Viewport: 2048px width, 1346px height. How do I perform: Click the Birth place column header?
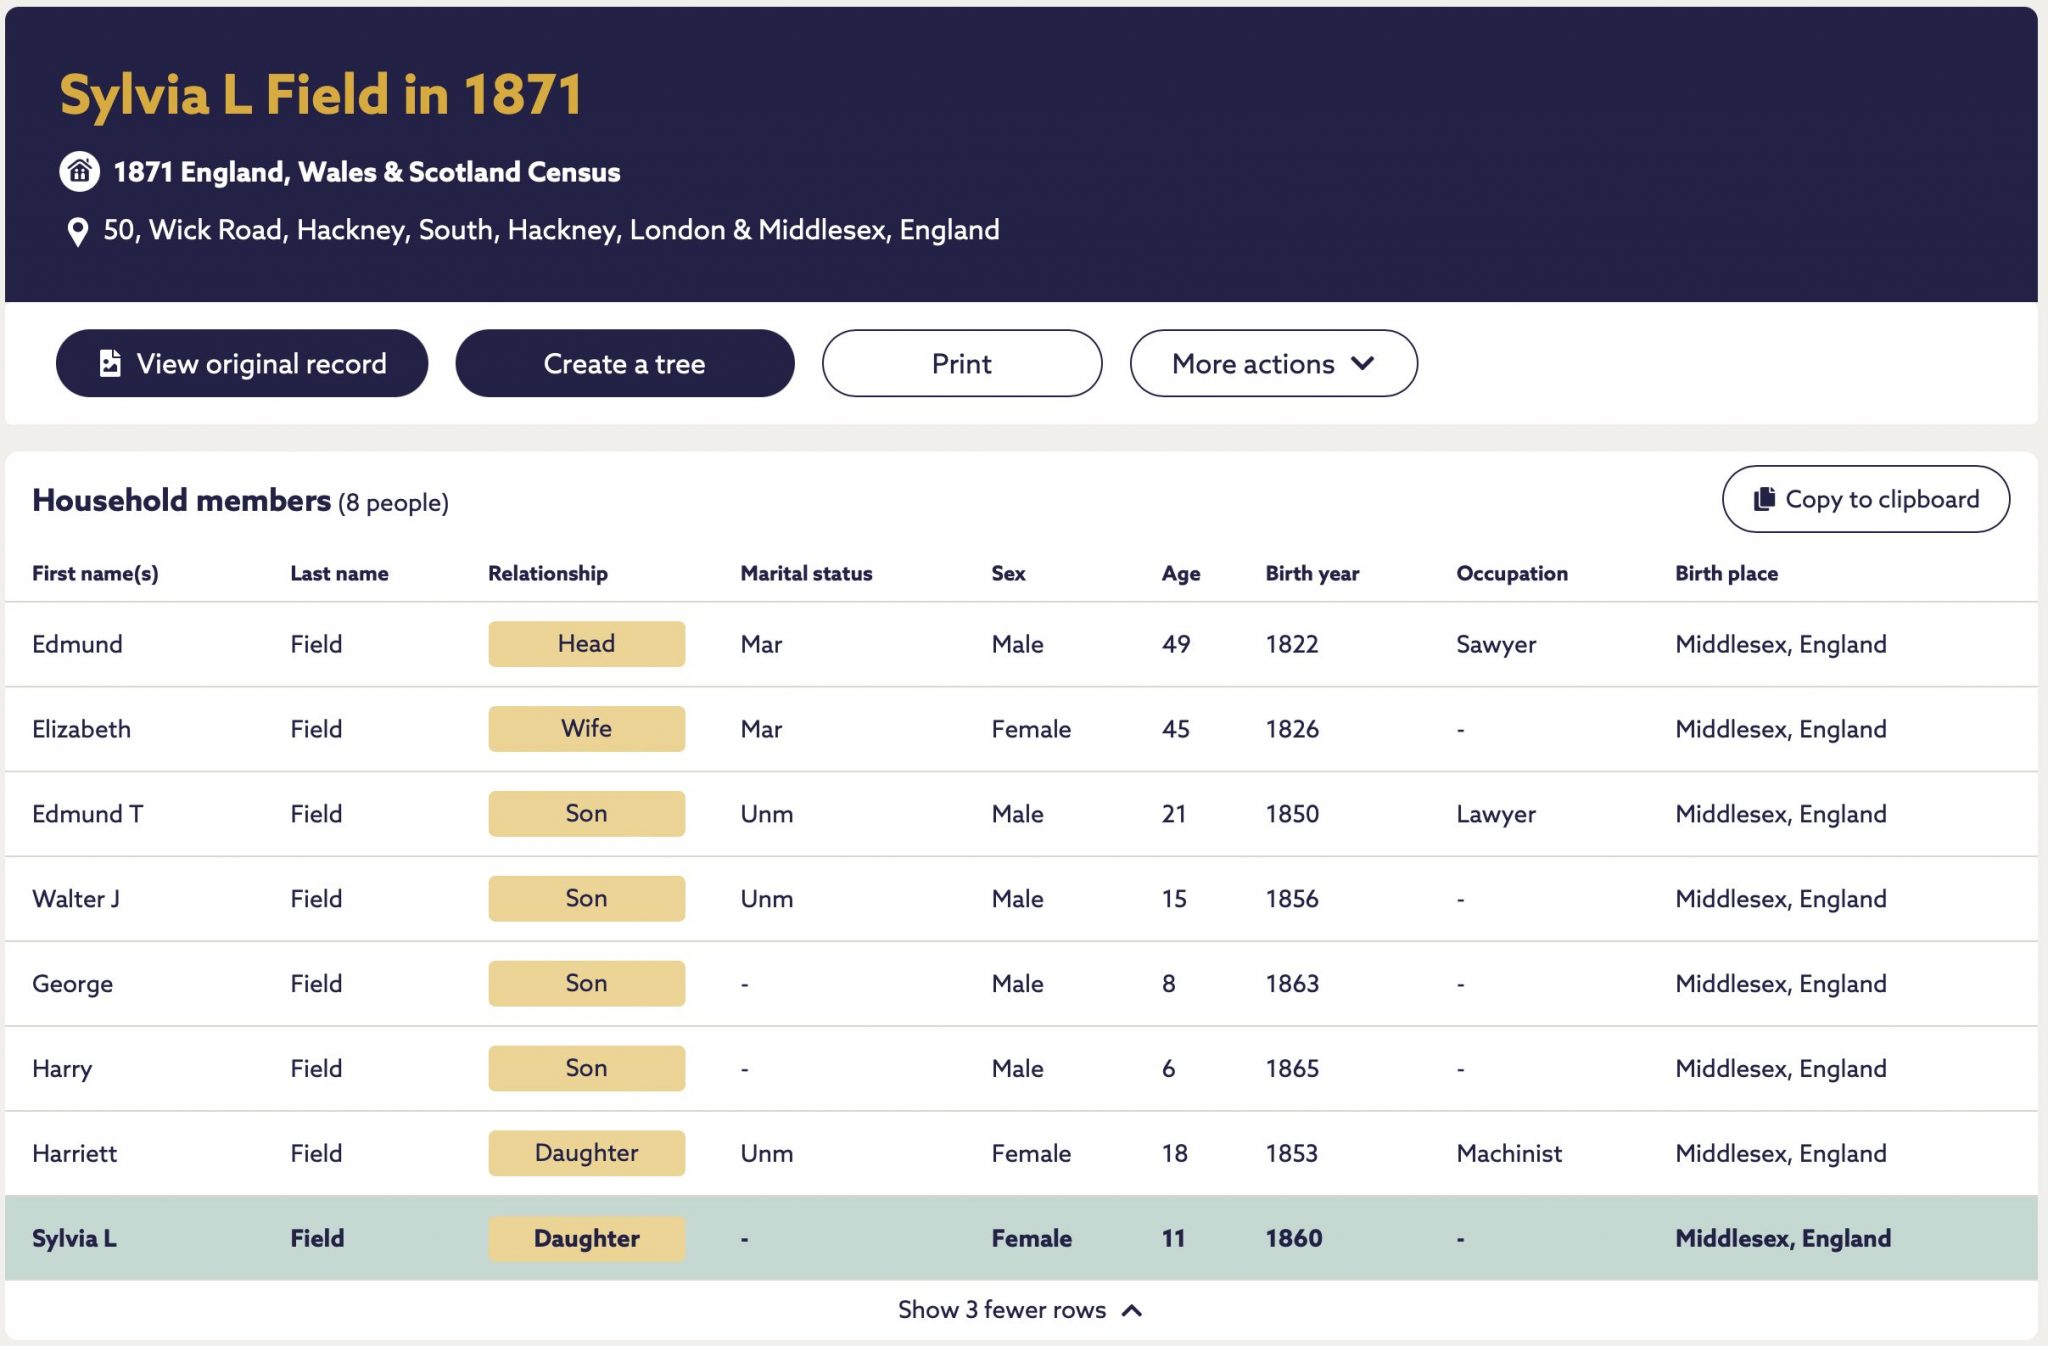[1726, 573]
